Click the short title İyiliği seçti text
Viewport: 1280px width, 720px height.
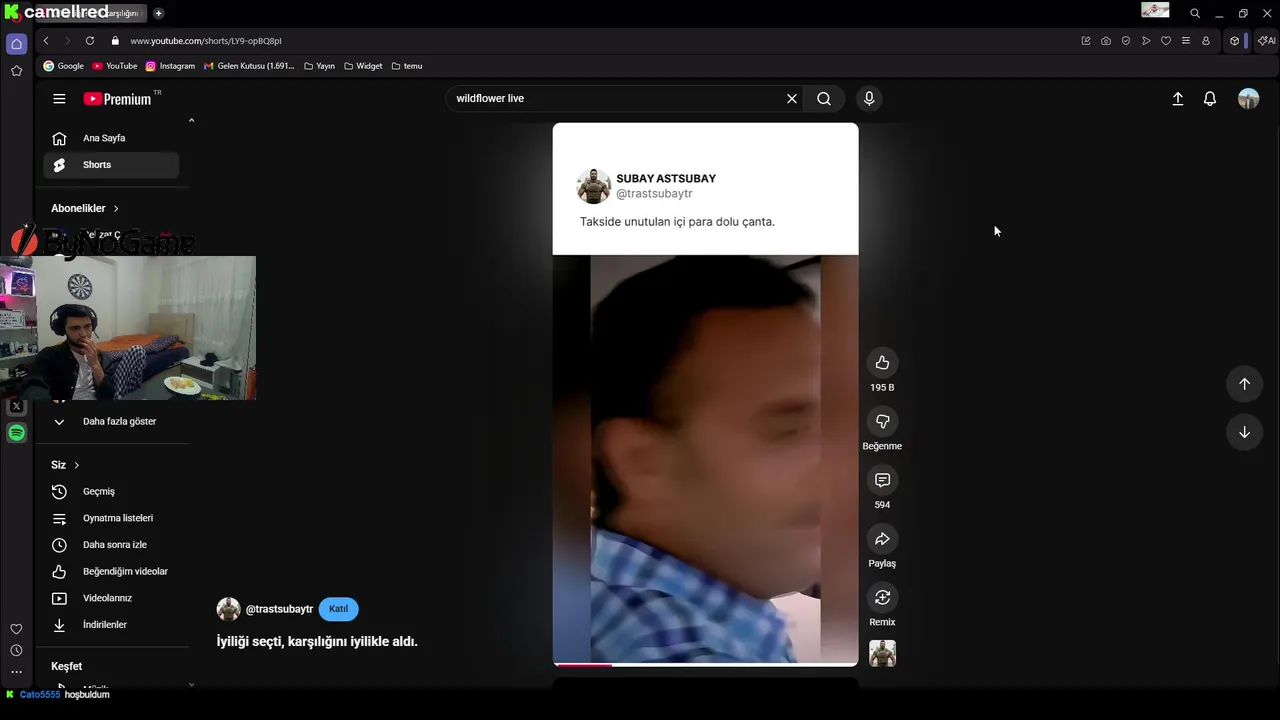click(317, 642)
